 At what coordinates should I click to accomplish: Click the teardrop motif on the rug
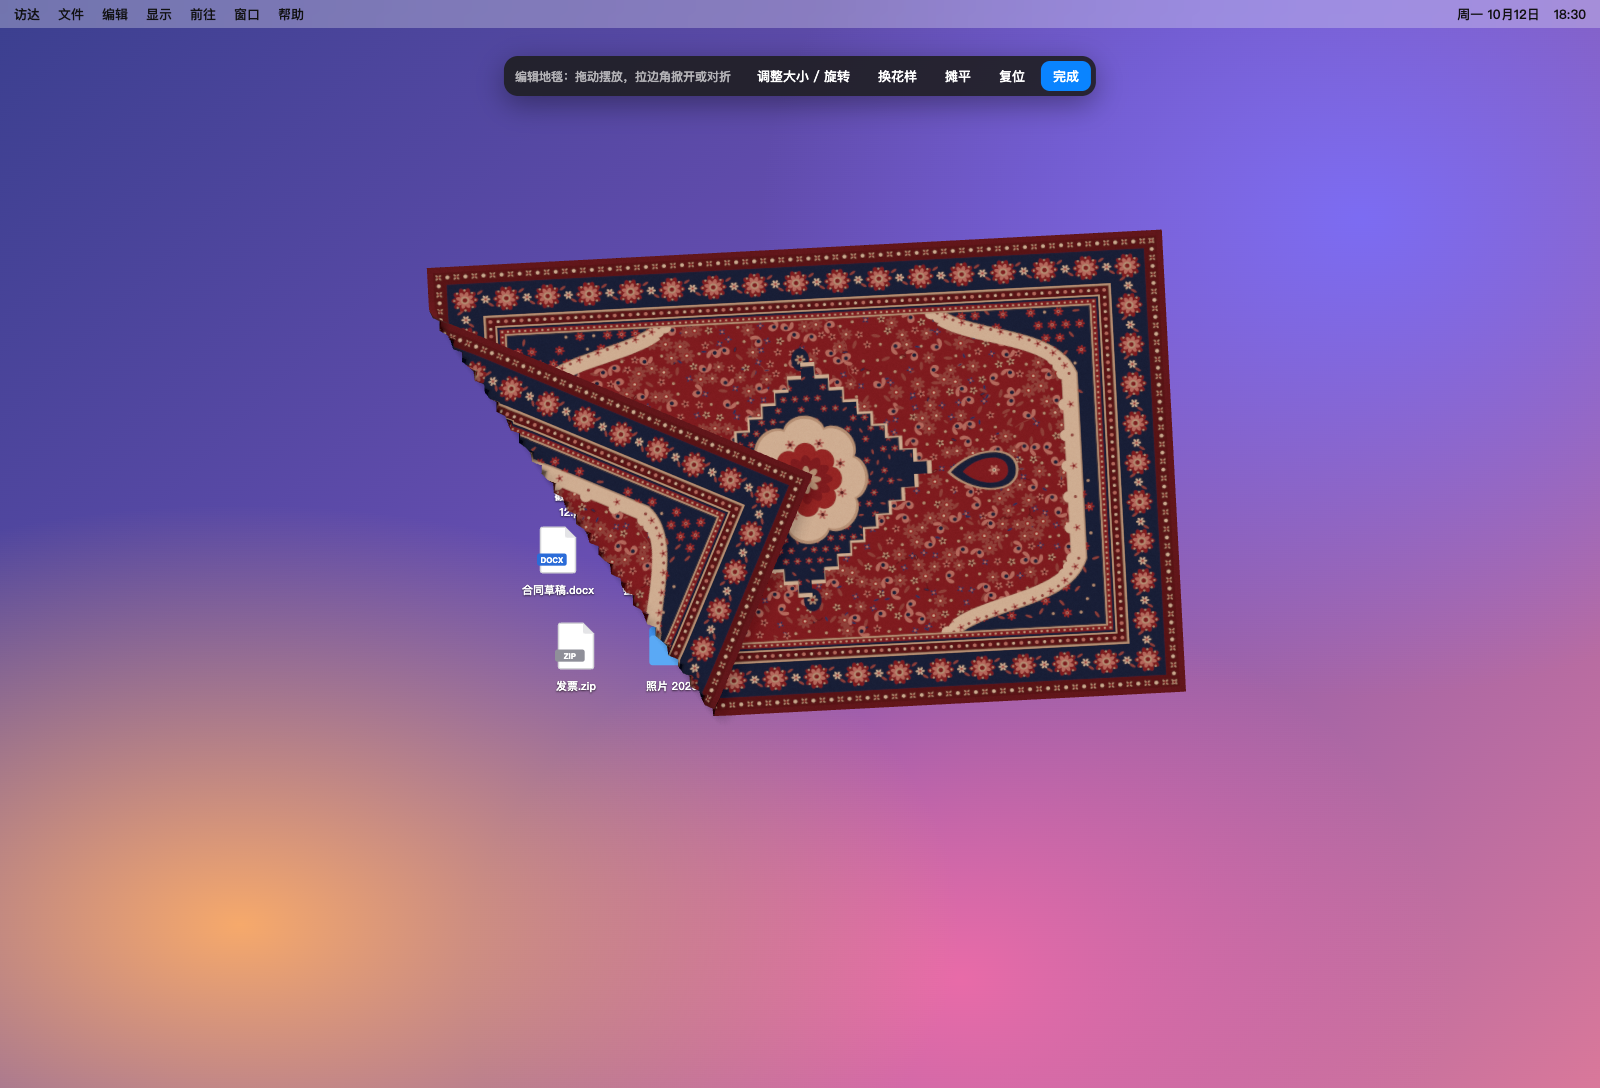tap(983, 469)
